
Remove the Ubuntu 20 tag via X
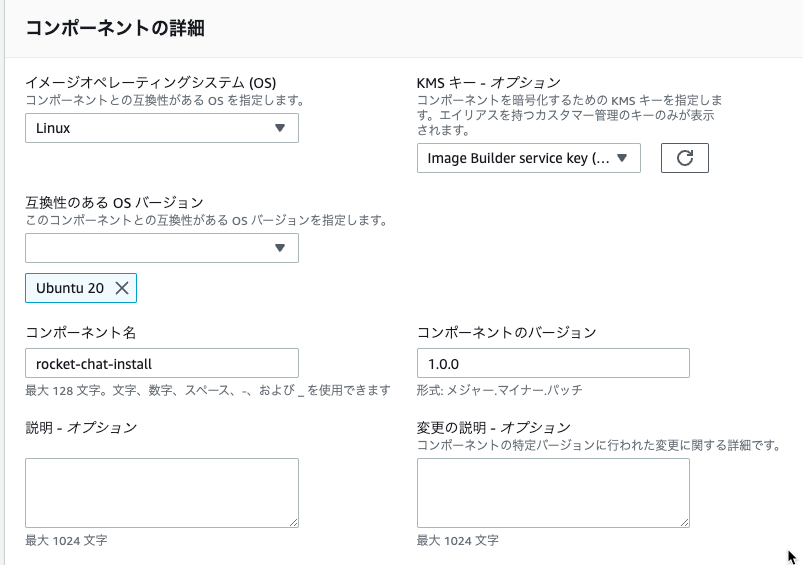122,288
